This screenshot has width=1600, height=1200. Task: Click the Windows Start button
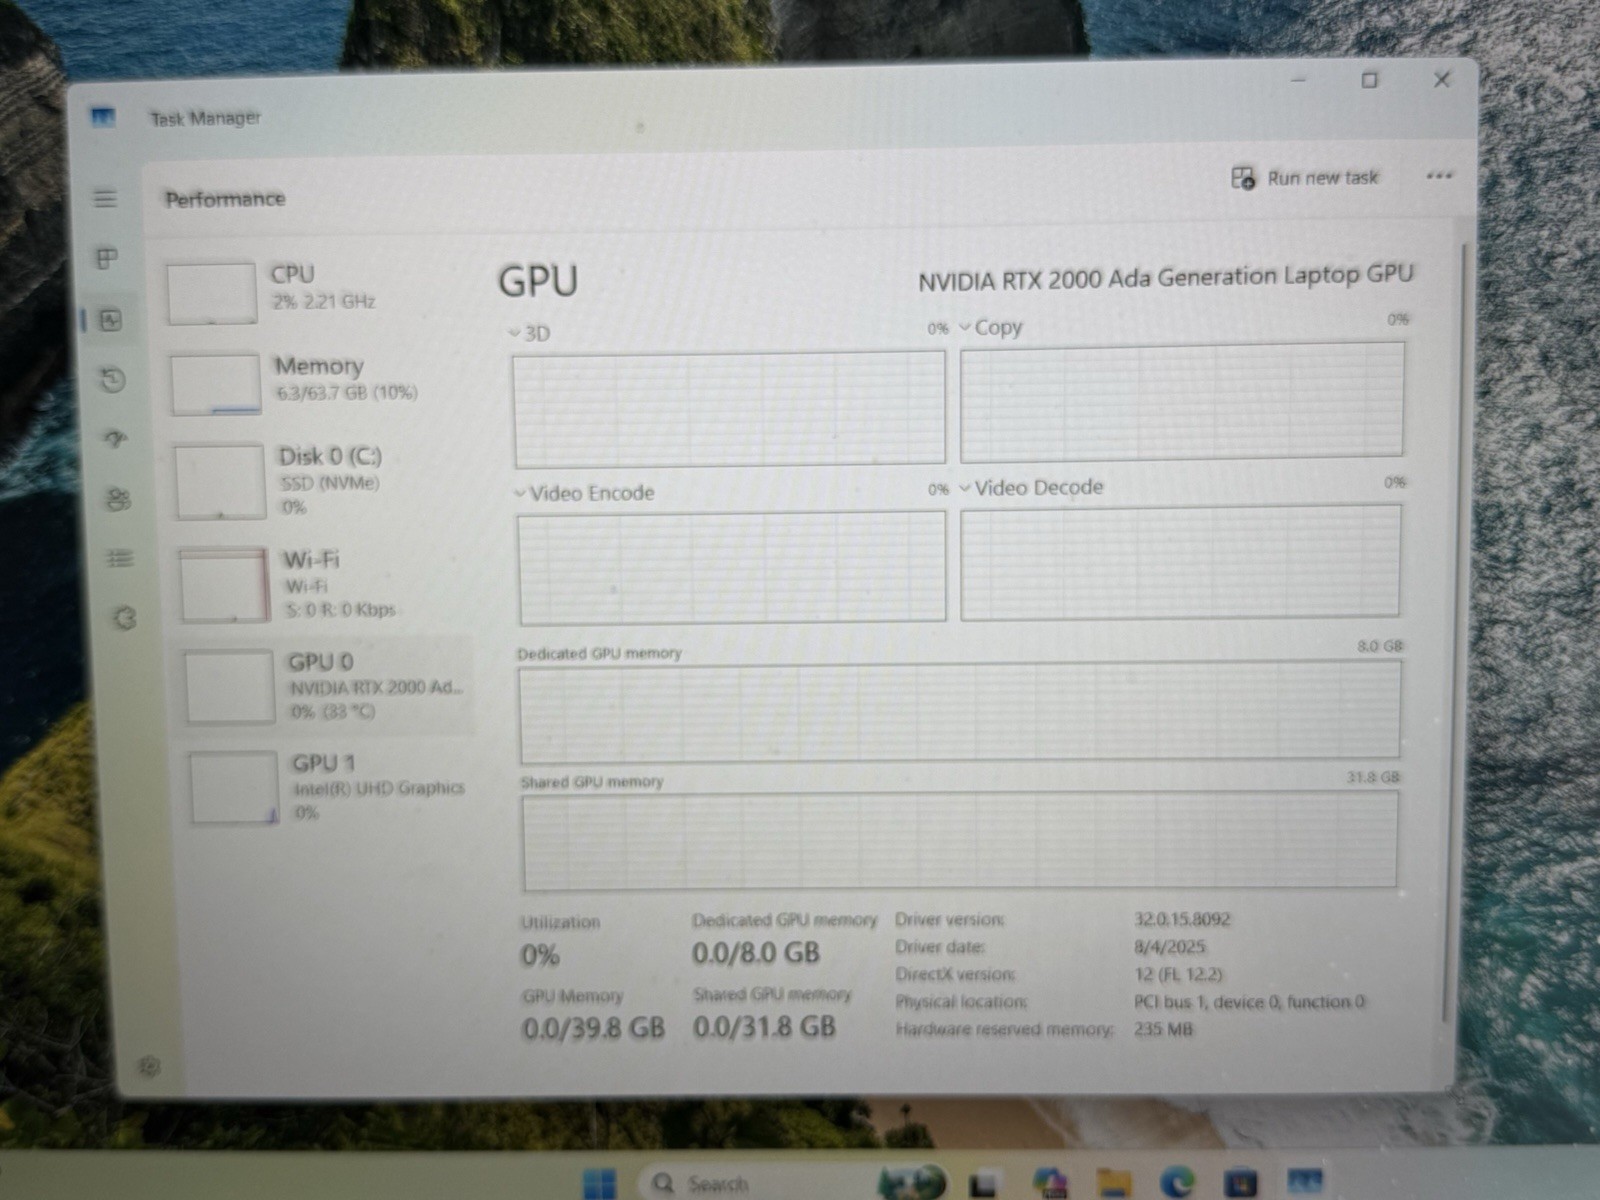click(x=599, y=1184)
